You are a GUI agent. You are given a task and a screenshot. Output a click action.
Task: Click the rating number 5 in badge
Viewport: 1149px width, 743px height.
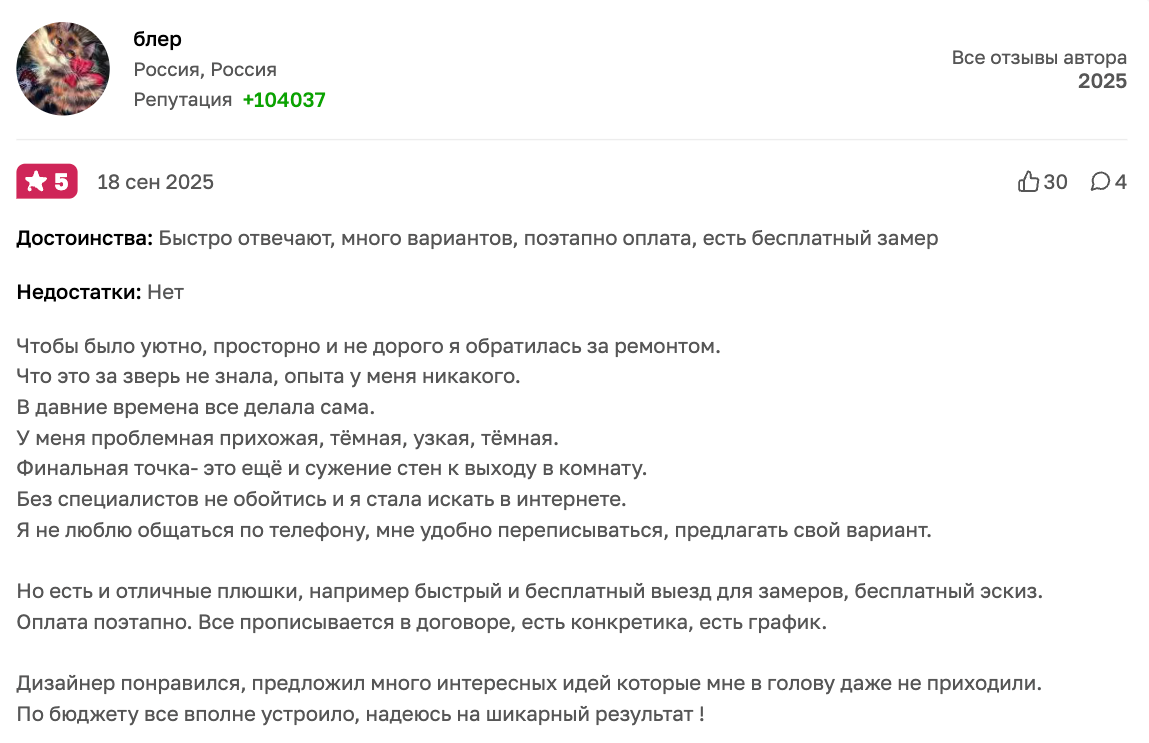[61, 182]
